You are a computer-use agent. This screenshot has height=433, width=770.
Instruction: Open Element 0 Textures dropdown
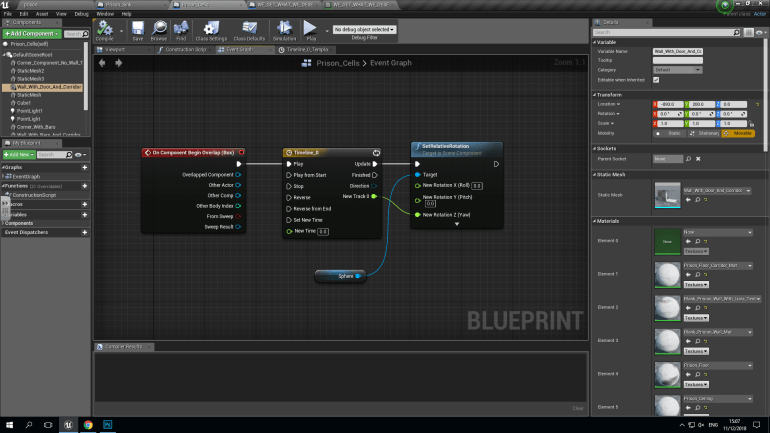[696, 251]
